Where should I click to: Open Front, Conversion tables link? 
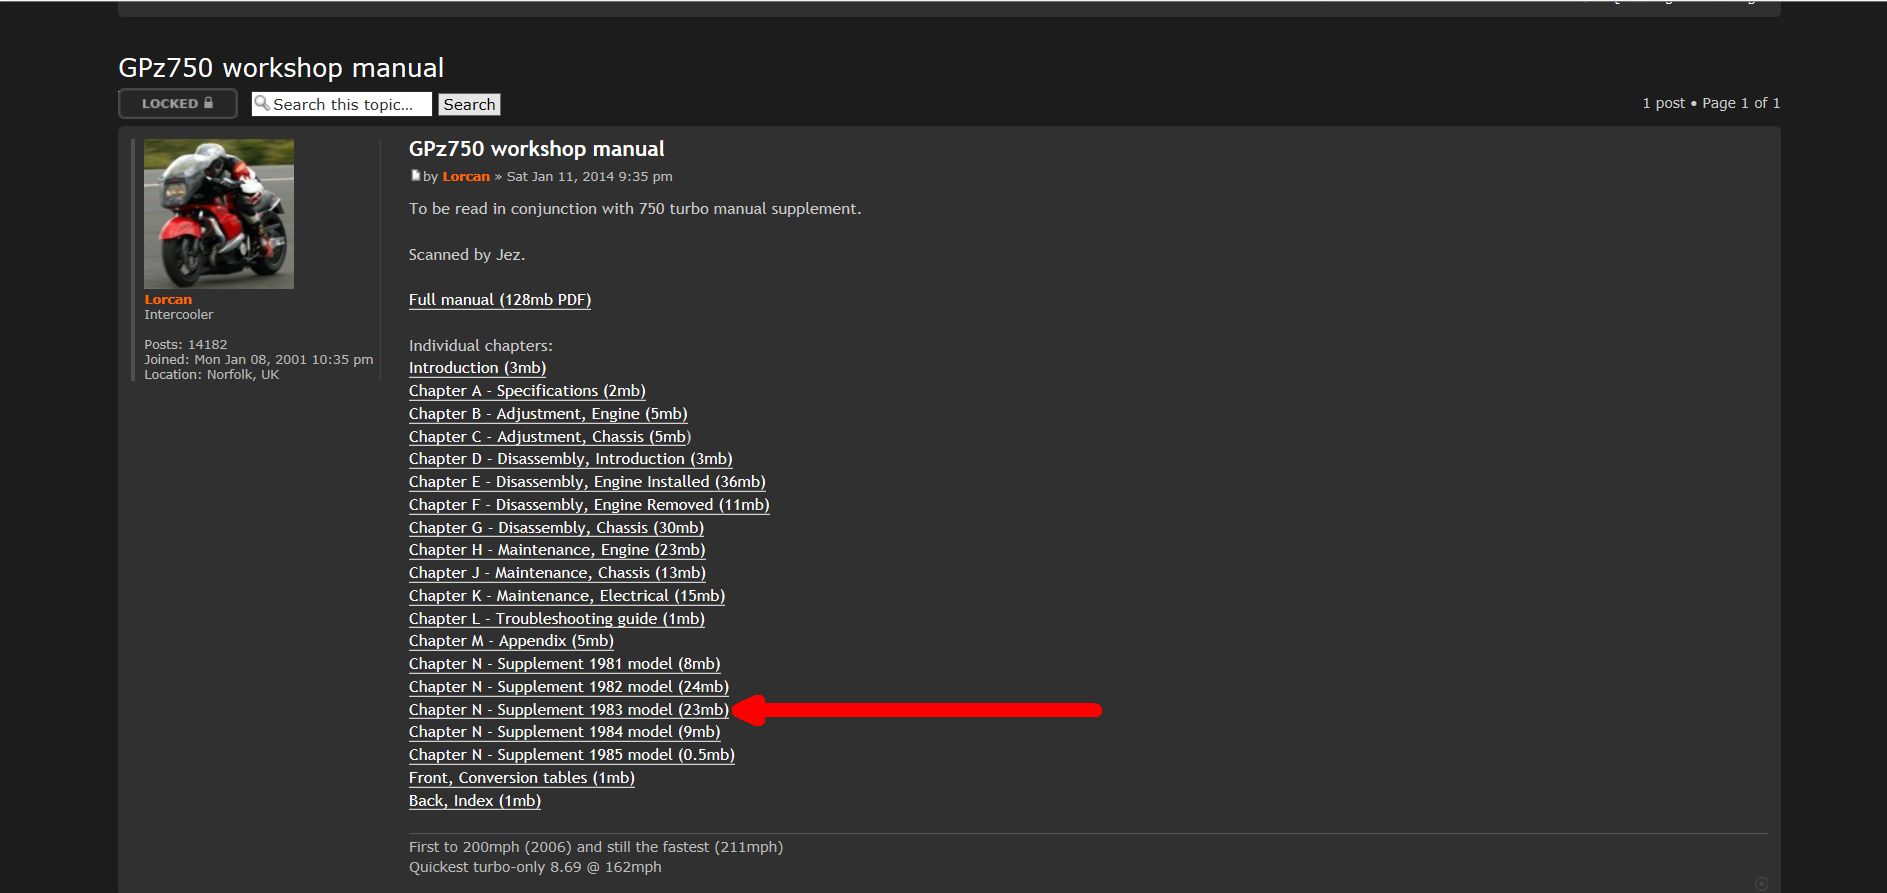pyautogui.click(x=521, y=778)
